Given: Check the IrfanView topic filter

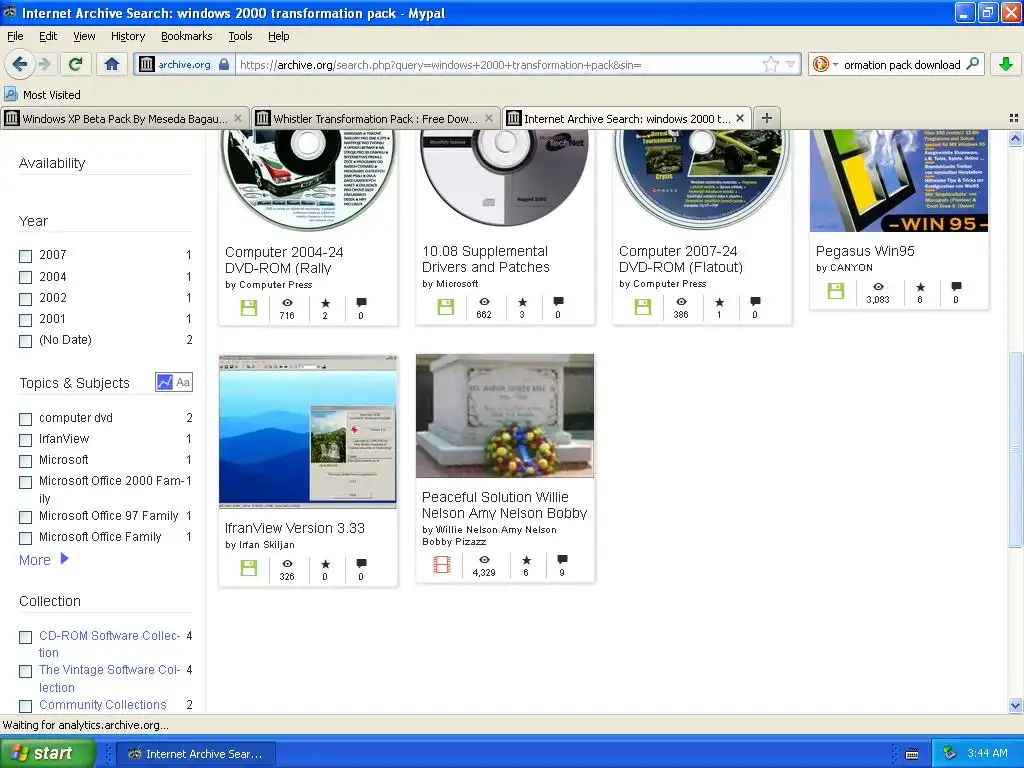Looking at the screenshot, I should tap(25, 440).
